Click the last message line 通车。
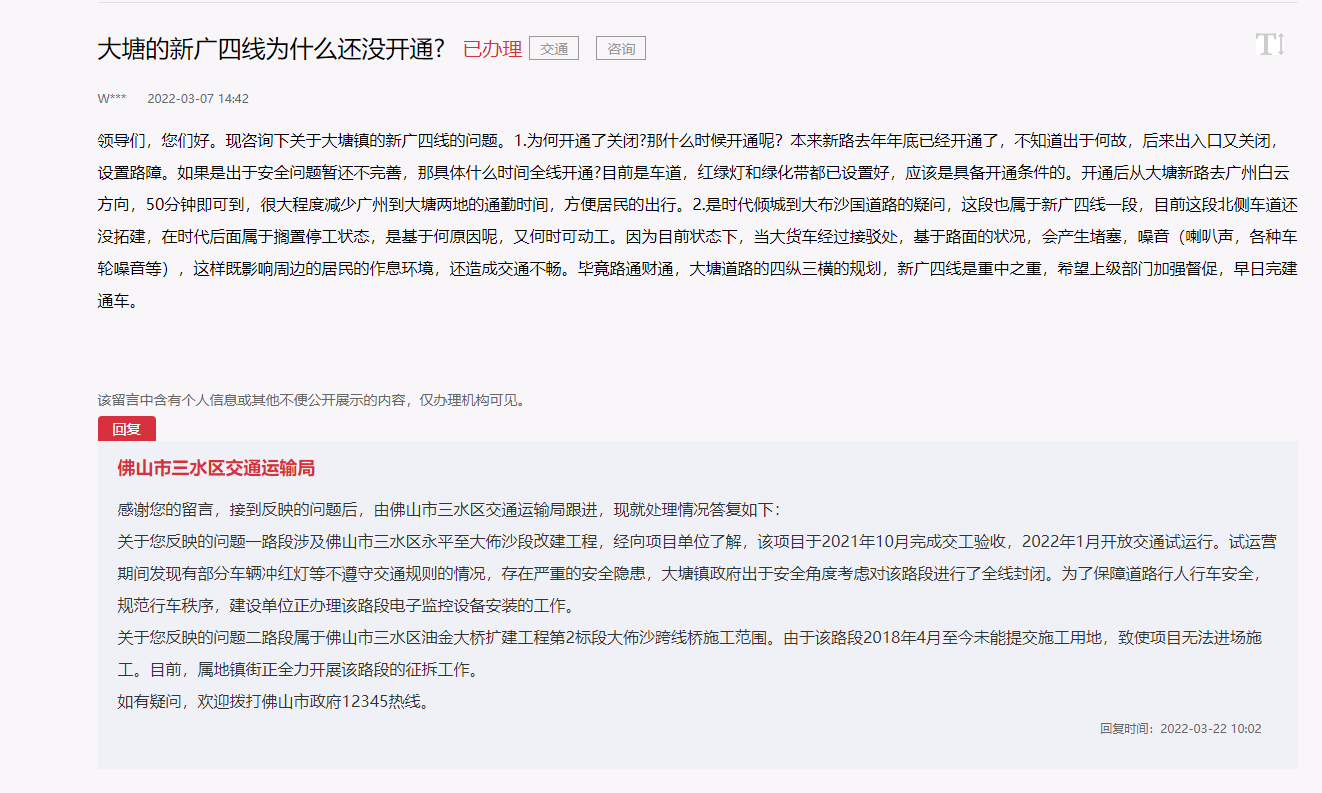1322x793 pixels. [117, 300]
